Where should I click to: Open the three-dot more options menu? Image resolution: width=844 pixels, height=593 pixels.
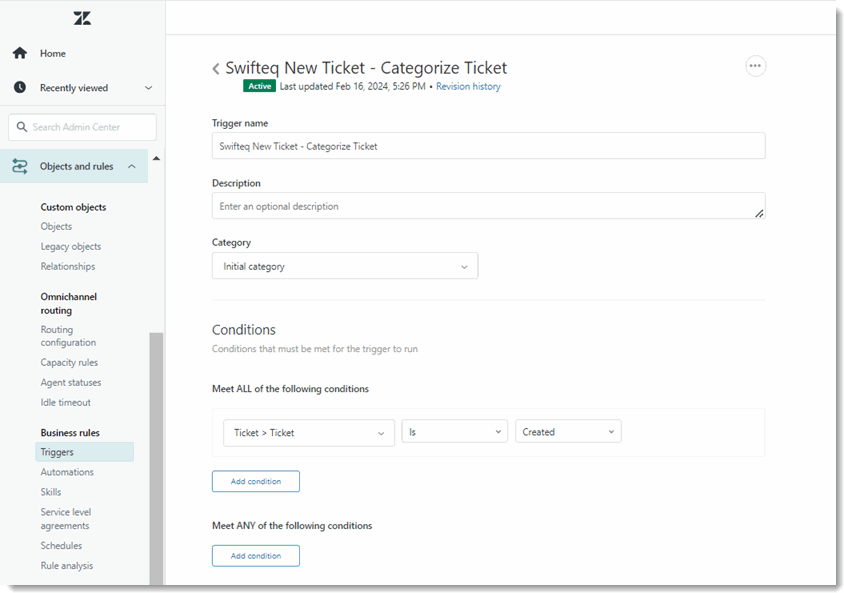[x=755, y=66]
